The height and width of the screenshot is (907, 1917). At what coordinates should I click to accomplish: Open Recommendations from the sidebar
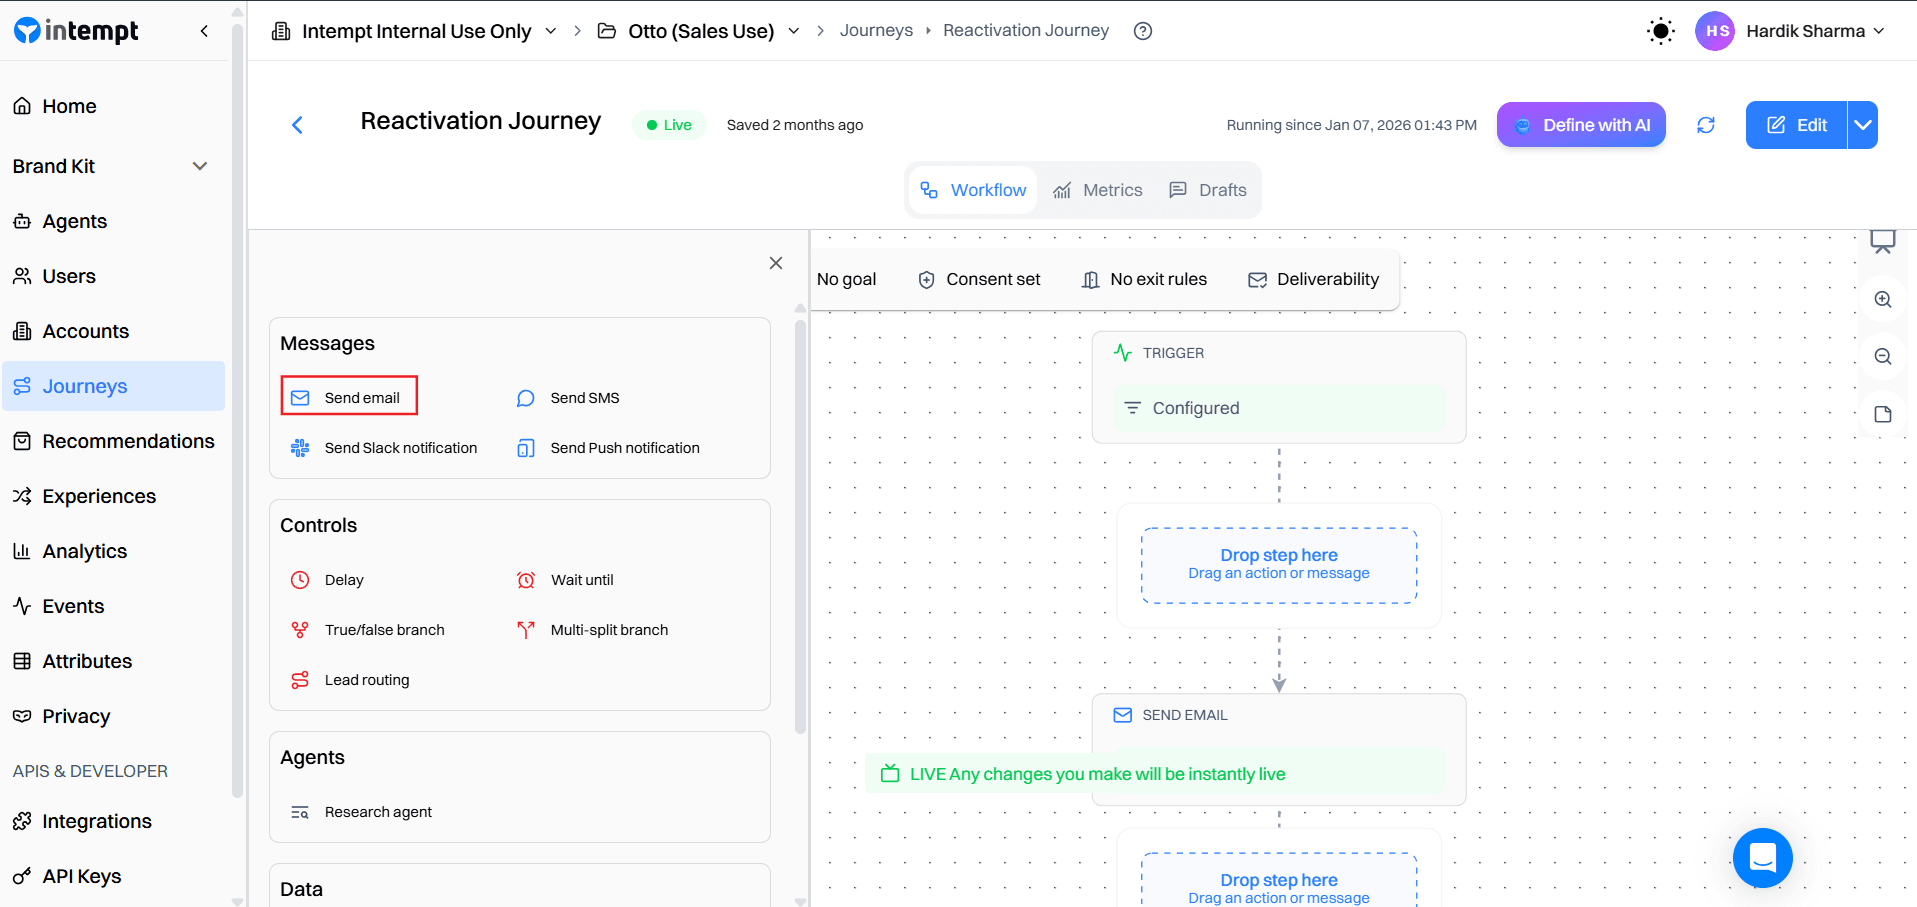pos(128,440)
